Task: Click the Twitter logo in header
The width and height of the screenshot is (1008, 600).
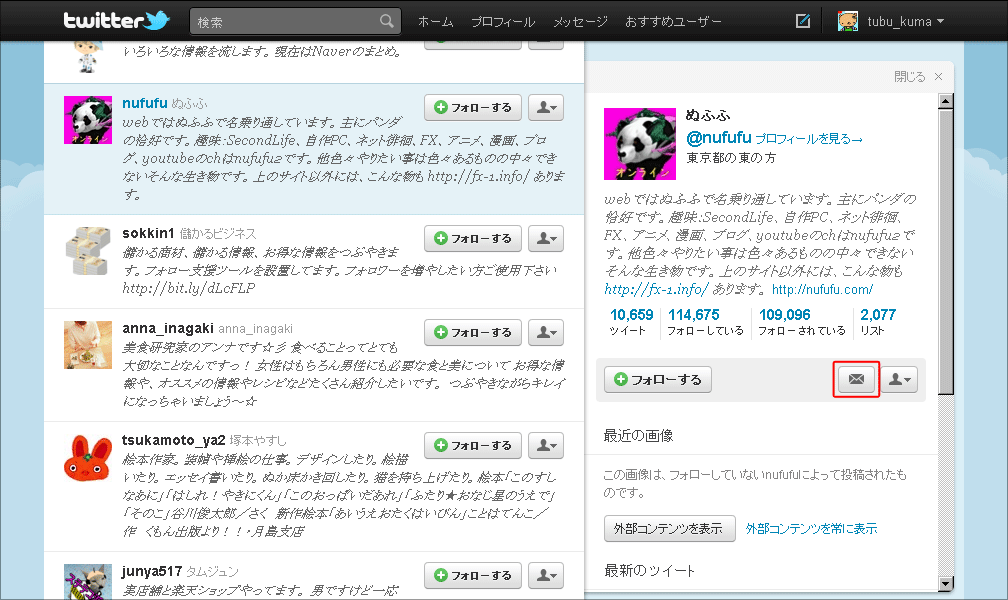Action: click(x=116, y=21)
